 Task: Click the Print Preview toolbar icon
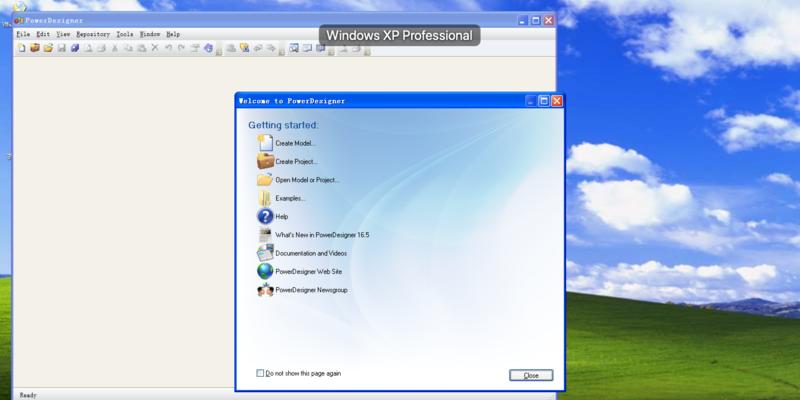88,48
